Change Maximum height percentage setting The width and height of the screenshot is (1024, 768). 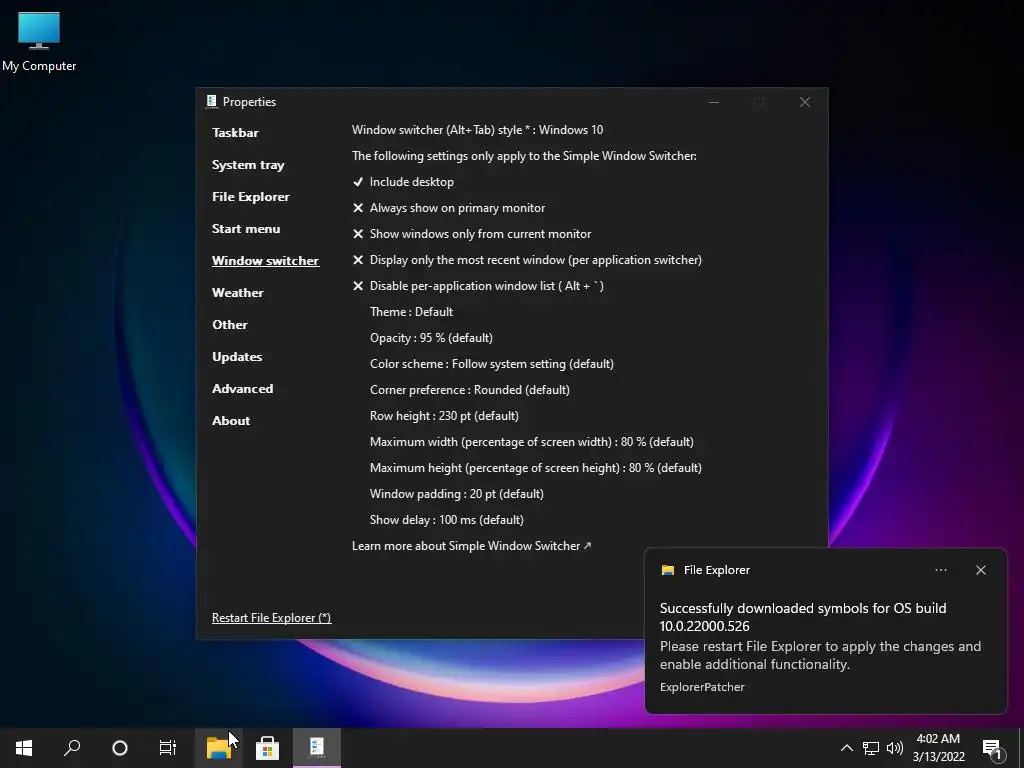(x=536, y=468)
